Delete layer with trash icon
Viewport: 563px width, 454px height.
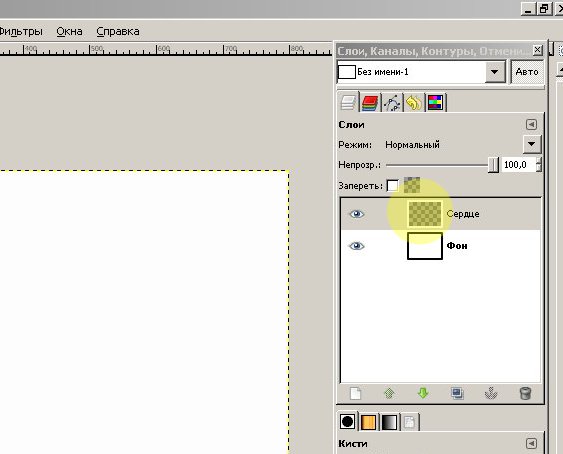point(525,393)
